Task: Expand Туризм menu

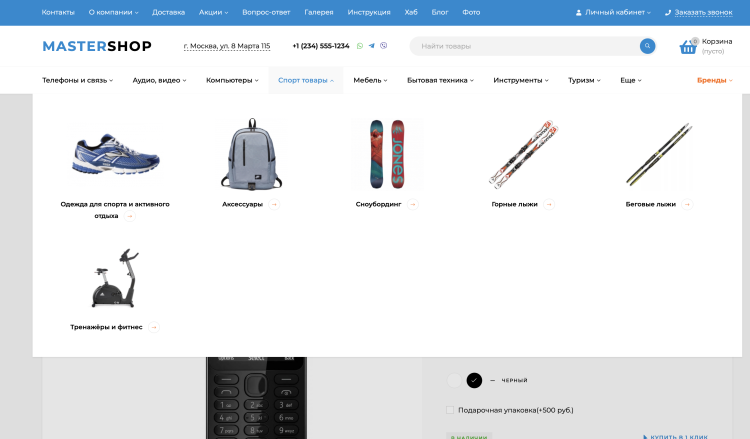Action: click(x=584, y=80)
